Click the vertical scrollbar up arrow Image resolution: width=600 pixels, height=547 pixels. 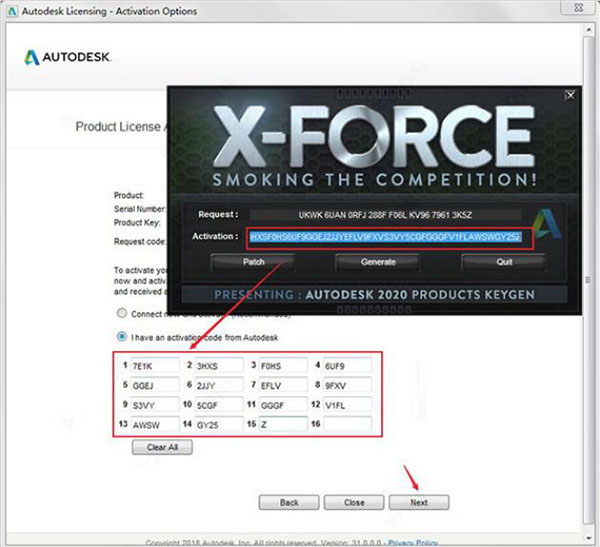(589, 29)
